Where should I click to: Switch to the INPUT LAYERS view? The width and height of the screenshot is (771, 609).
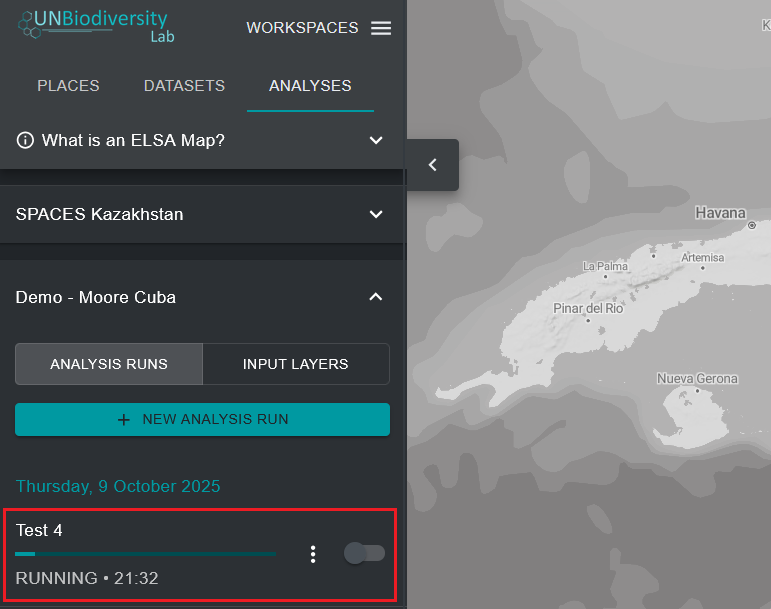pyautogui.click(x=296, y=364)
